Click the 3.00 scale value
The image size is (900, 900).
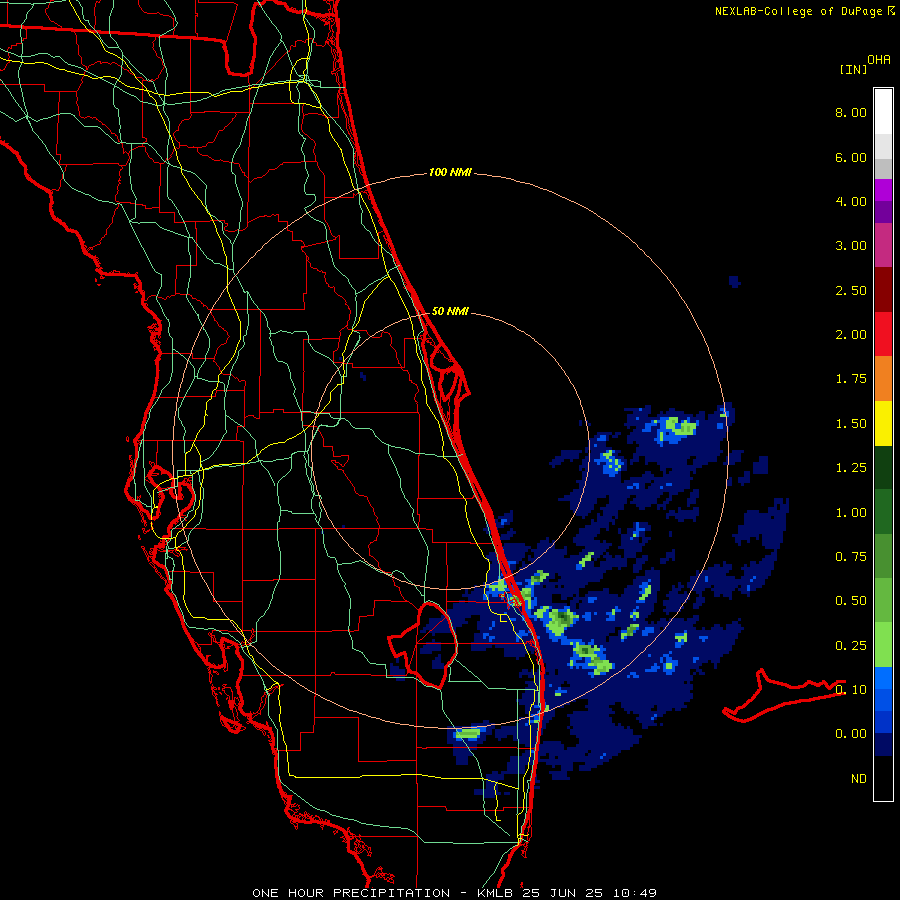851,246
